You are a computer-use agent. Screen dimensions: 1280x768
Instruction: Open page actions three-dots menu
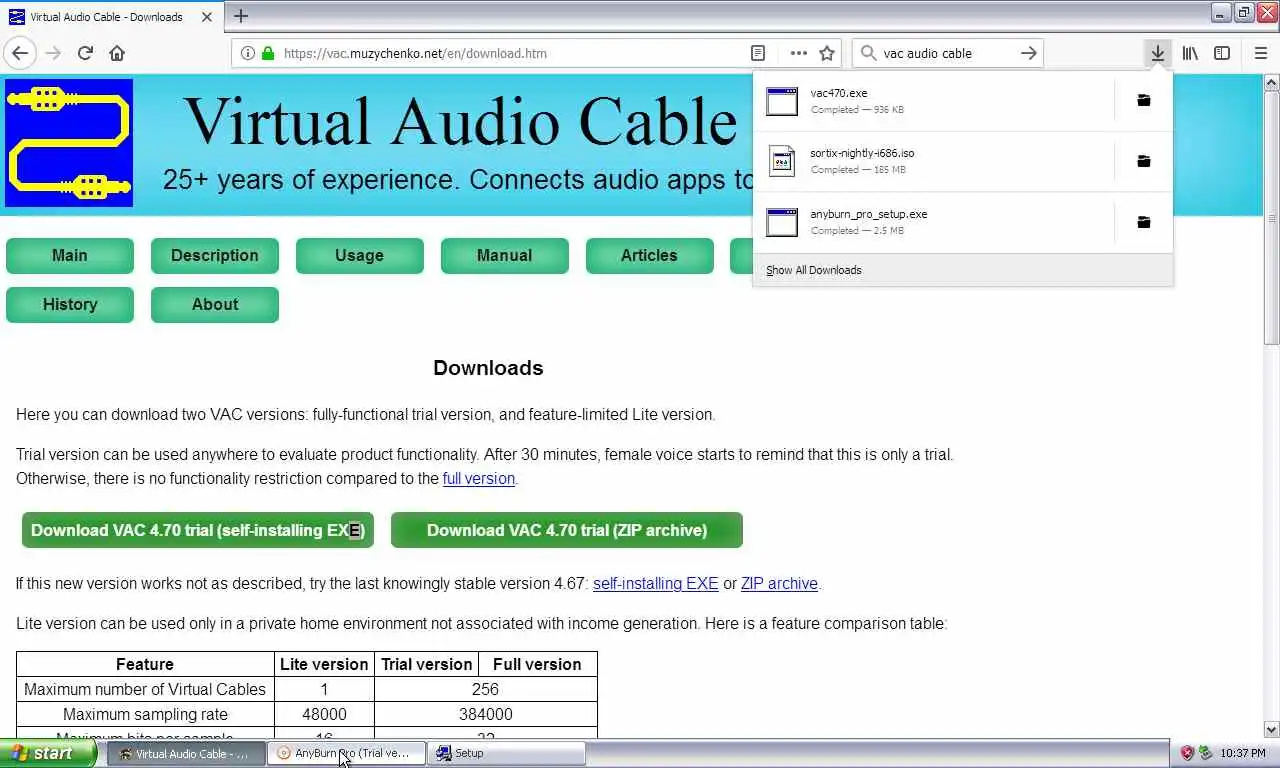798,53
